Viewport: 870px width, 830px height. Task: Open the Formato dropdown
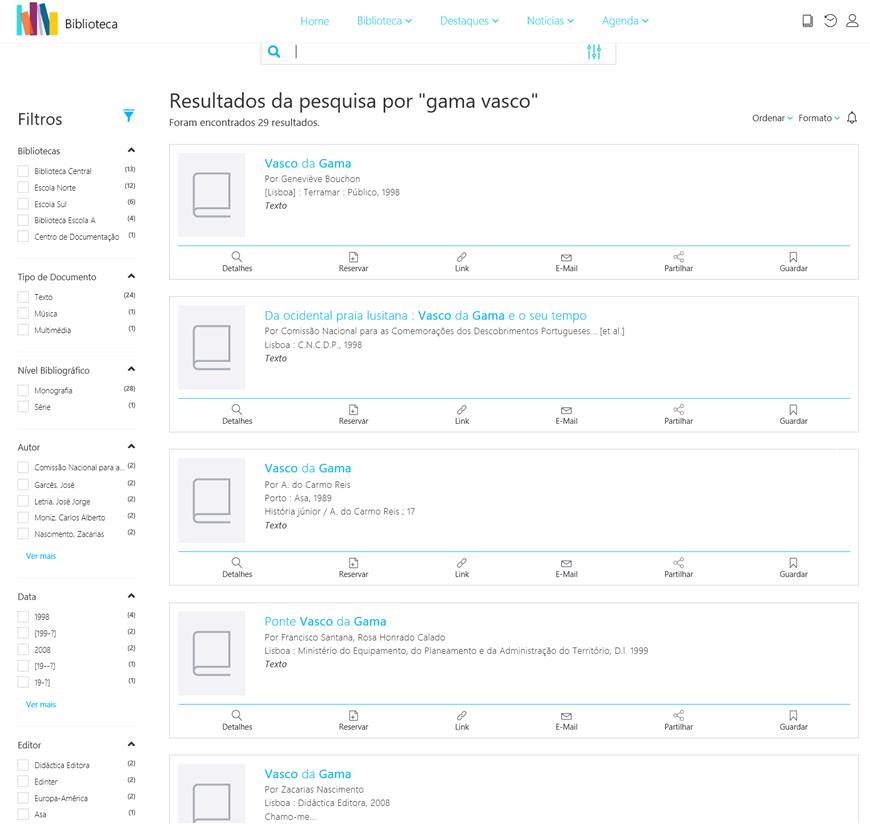[819, 118]
